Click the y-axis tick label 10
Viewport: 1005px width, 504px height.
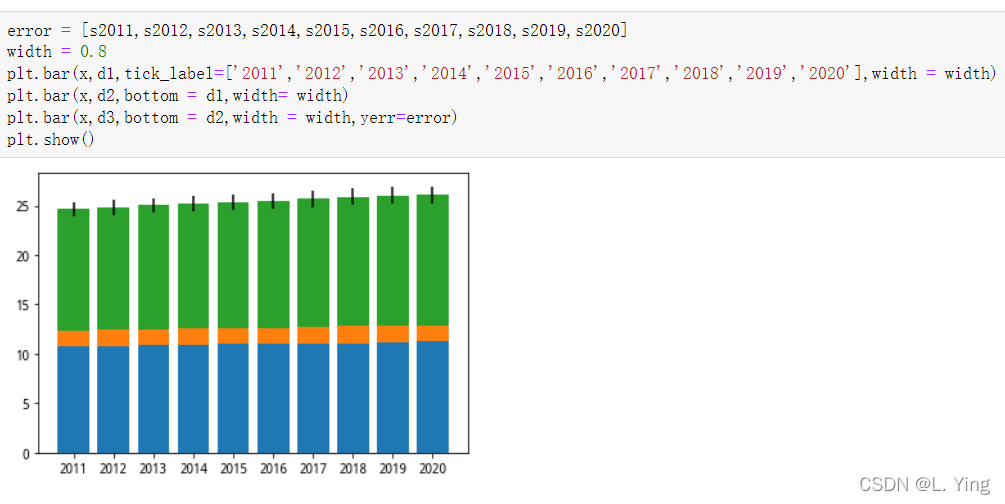[x=22, y=355]
